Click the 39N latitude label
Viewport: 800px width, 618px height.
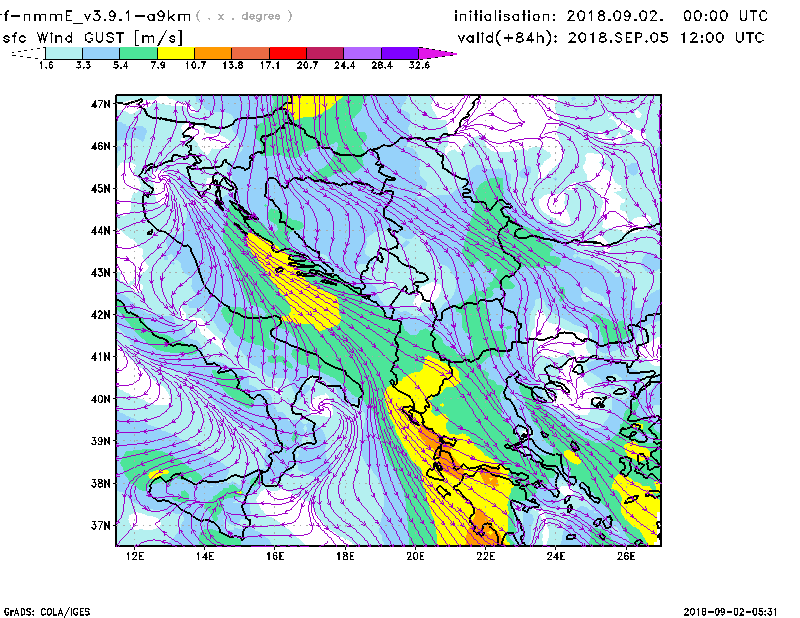click(x=101, y=441)
